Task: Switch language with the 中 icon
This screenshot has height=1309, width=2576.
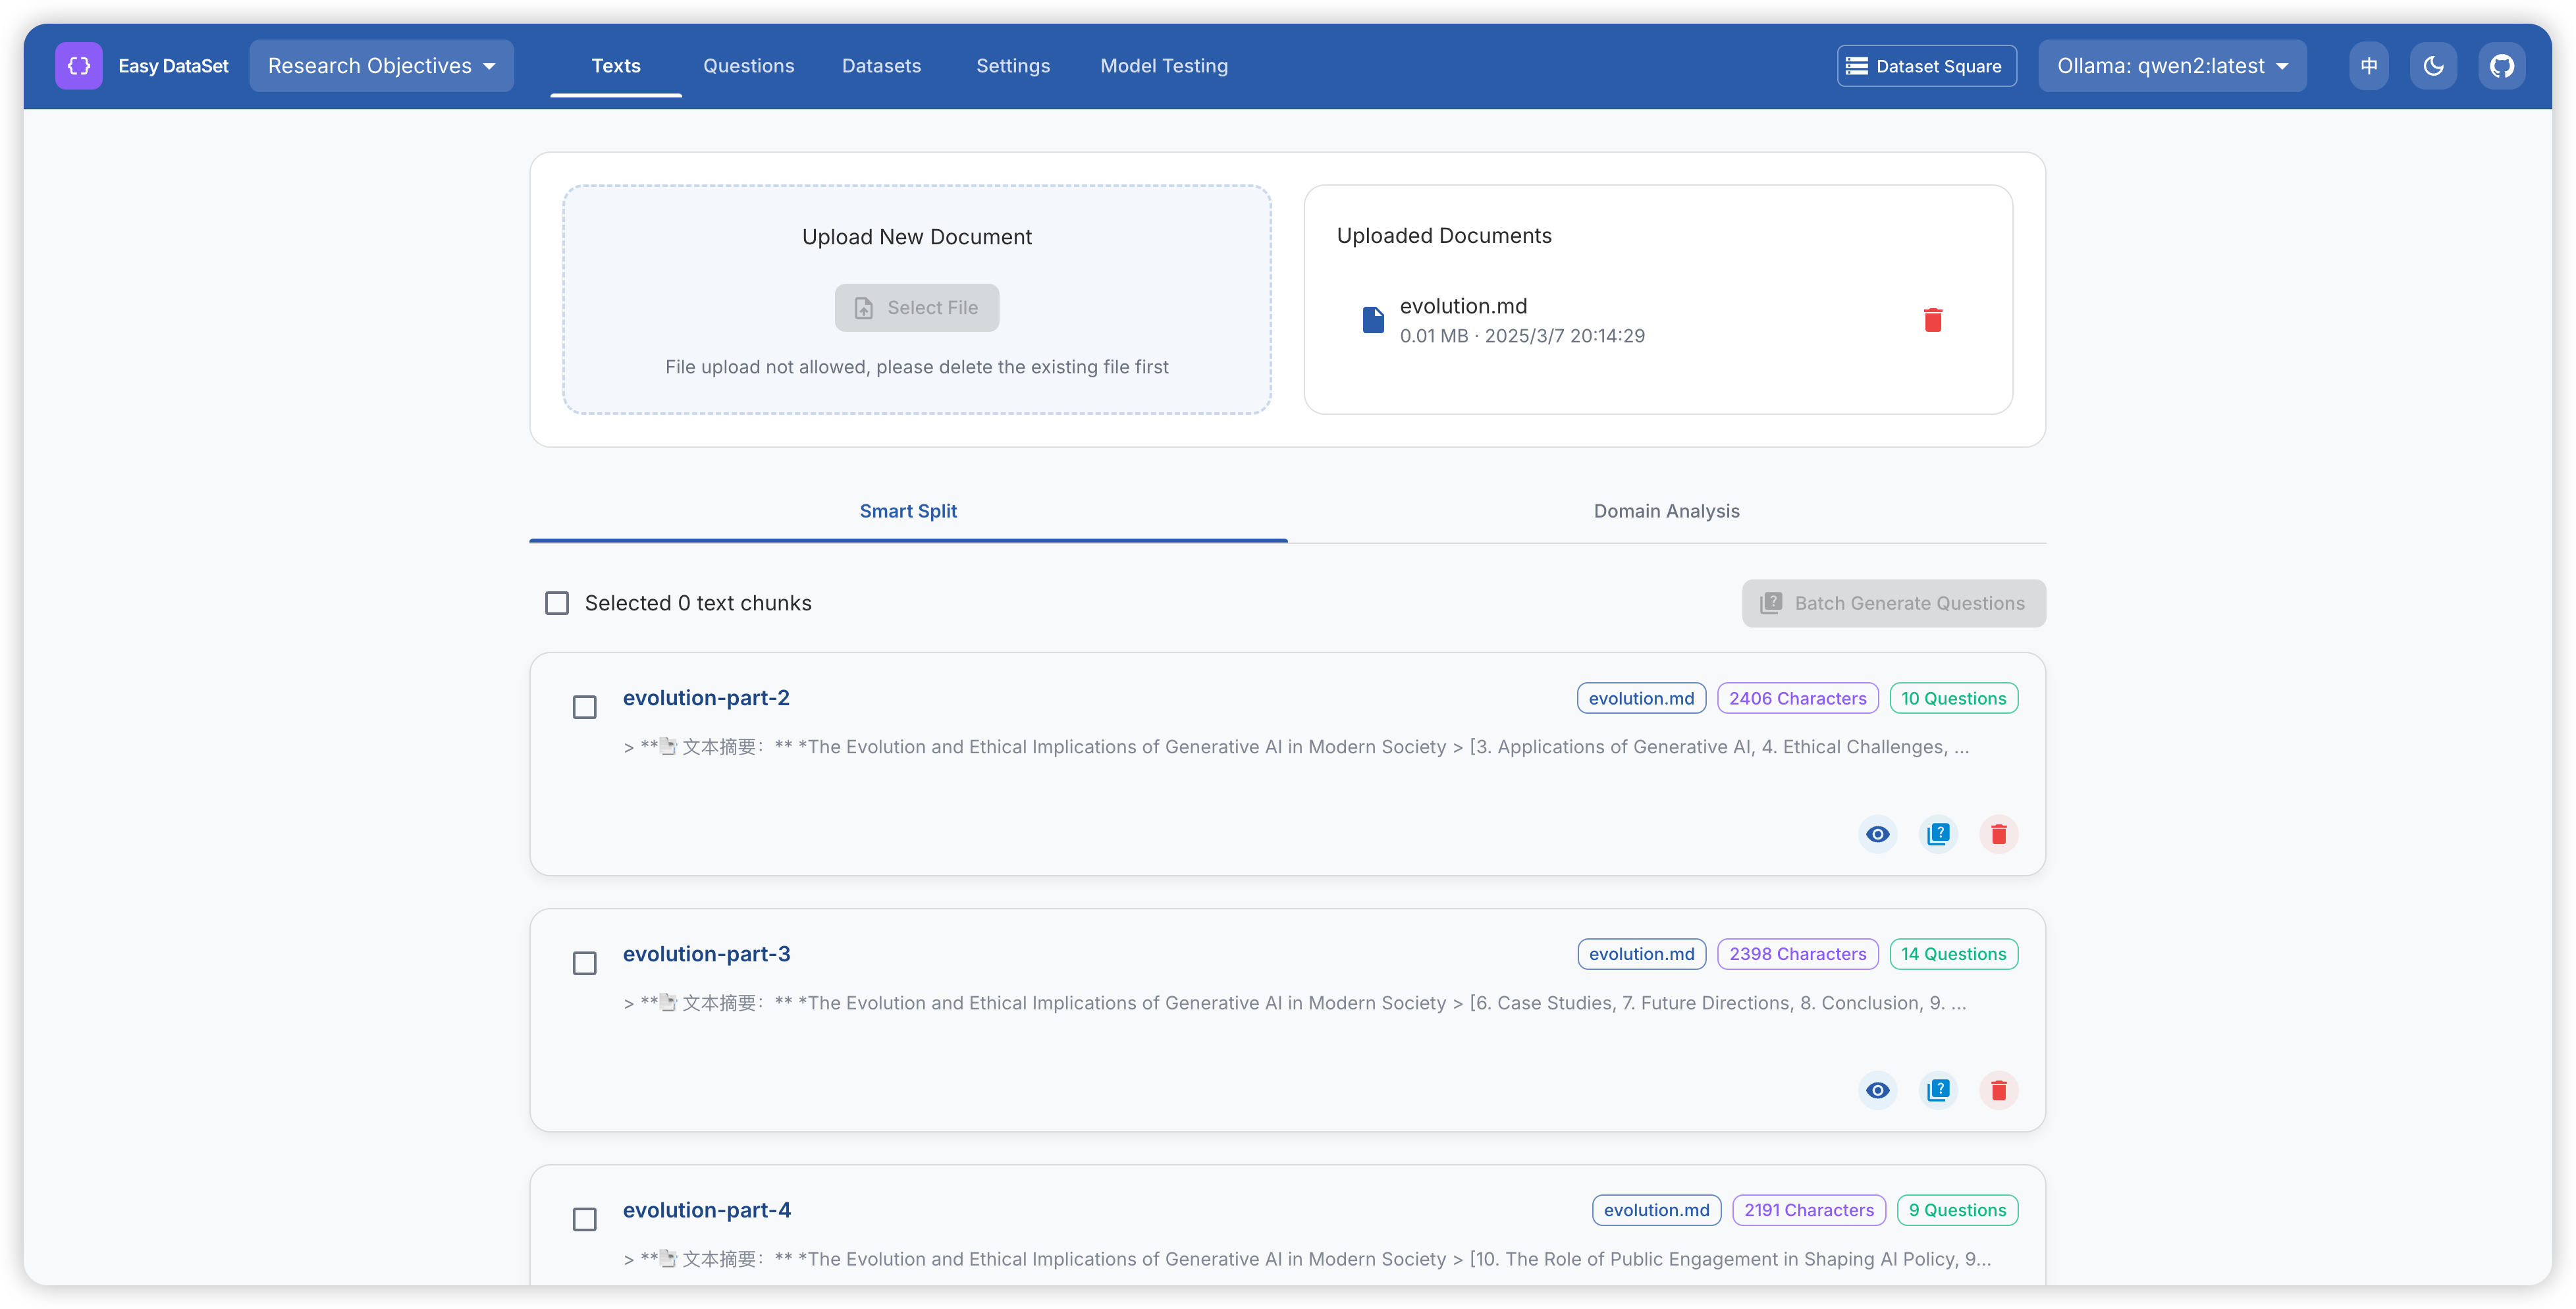Action: click(x=2368, y=66)
